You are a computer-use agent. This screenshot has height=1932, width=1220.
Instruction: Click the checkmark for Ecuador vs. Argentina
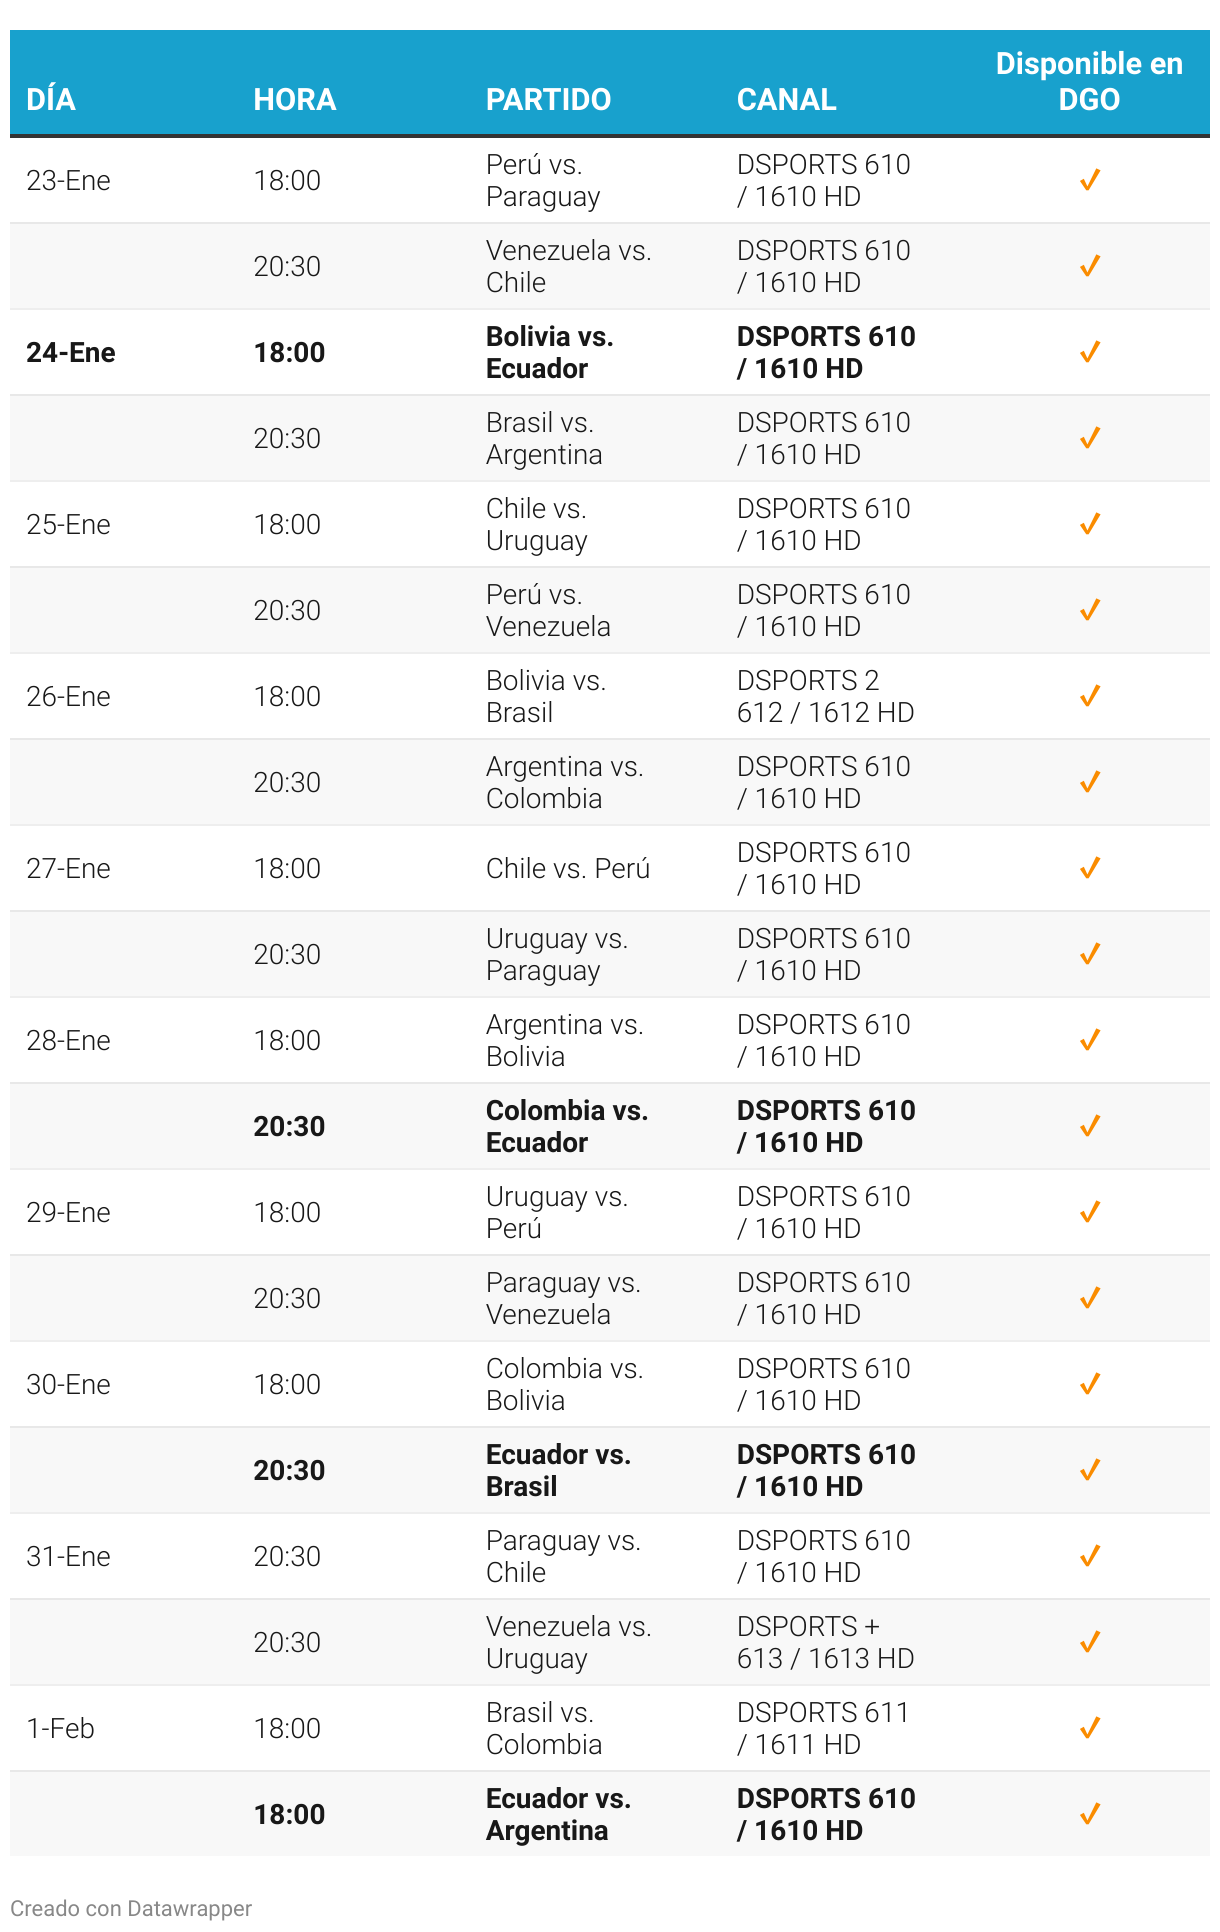pyautogui.click(x=1089, y=1814)
